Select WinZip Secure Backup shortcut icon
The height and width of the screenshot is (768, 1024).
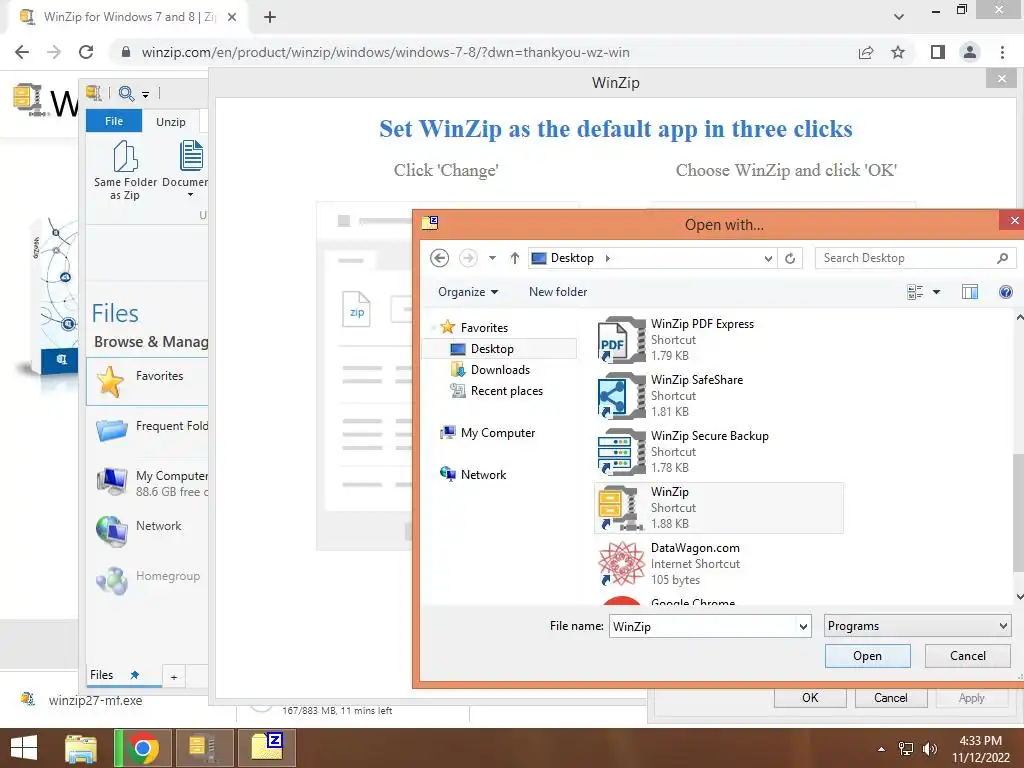tap(621, 452)
